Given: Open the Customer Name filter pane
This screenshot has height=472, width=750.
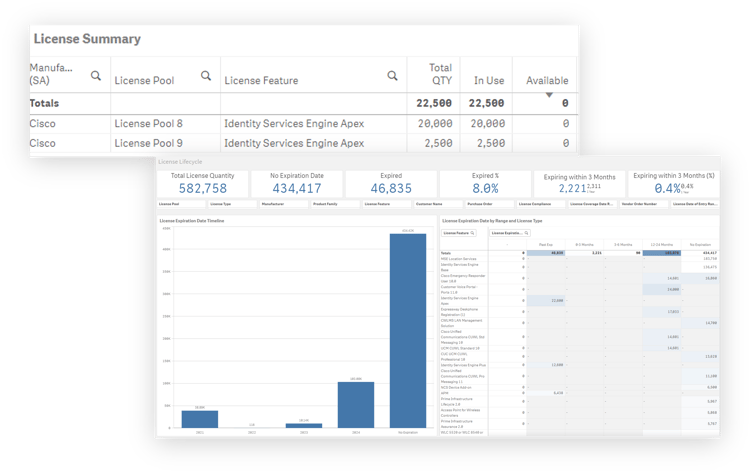Looking at the screenshot, I should click(x=439, y=204).
